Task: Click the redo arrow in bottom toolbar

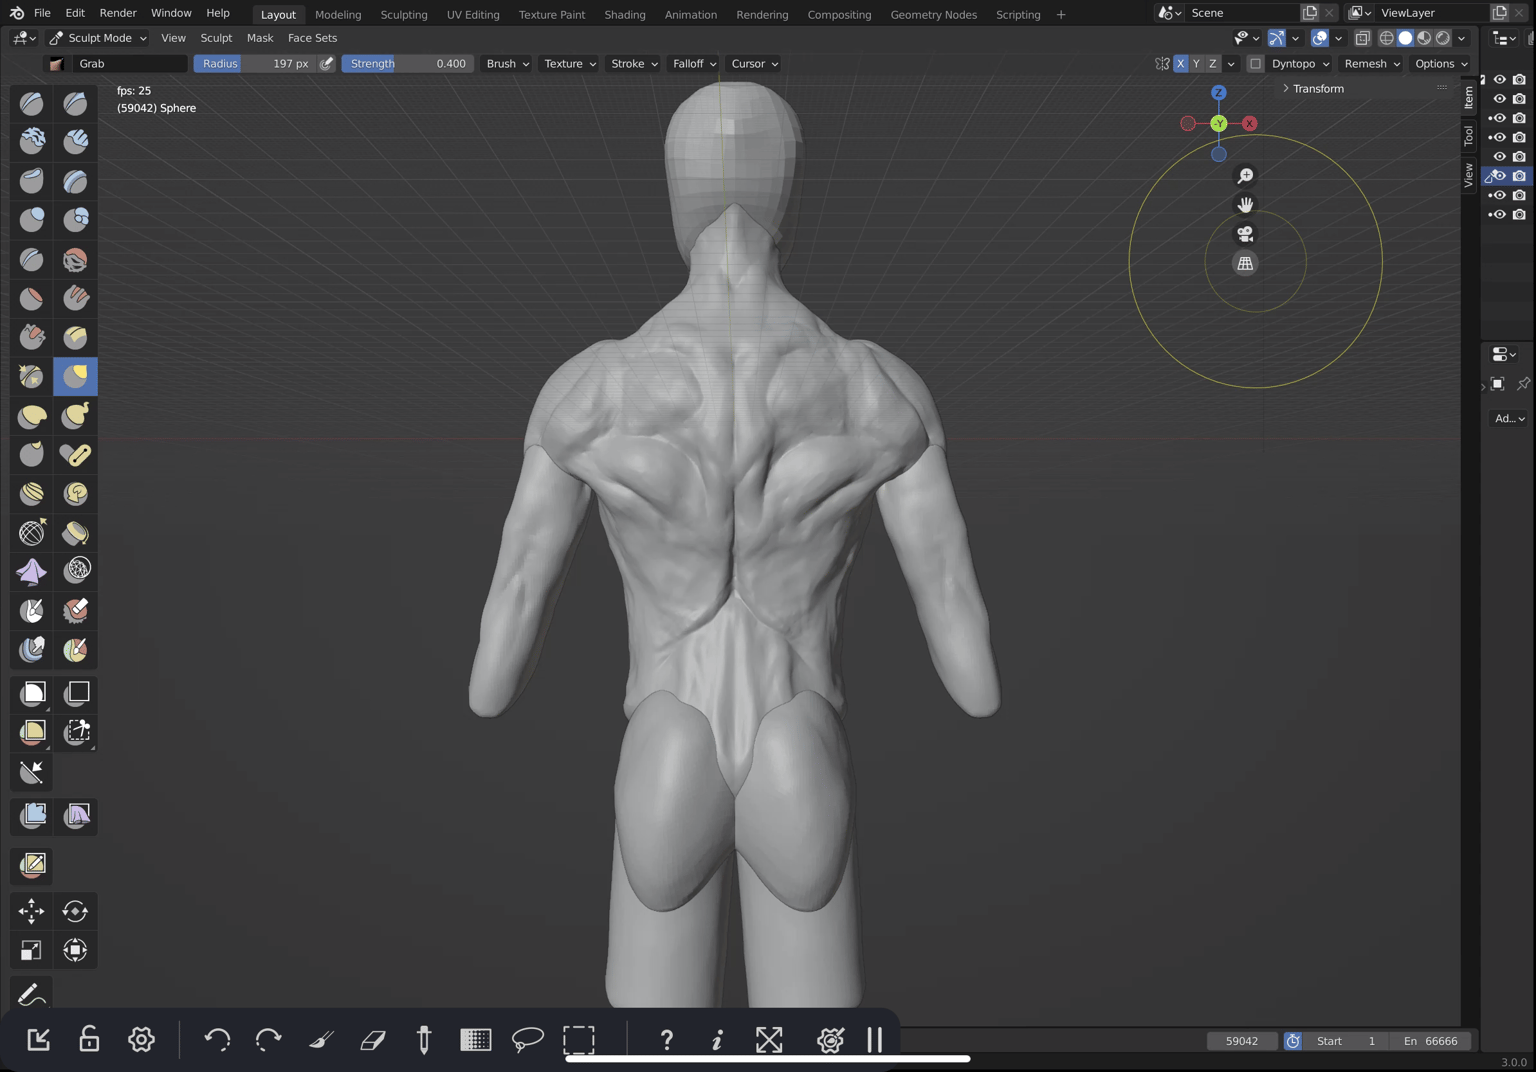Action: click(268, 1040)
